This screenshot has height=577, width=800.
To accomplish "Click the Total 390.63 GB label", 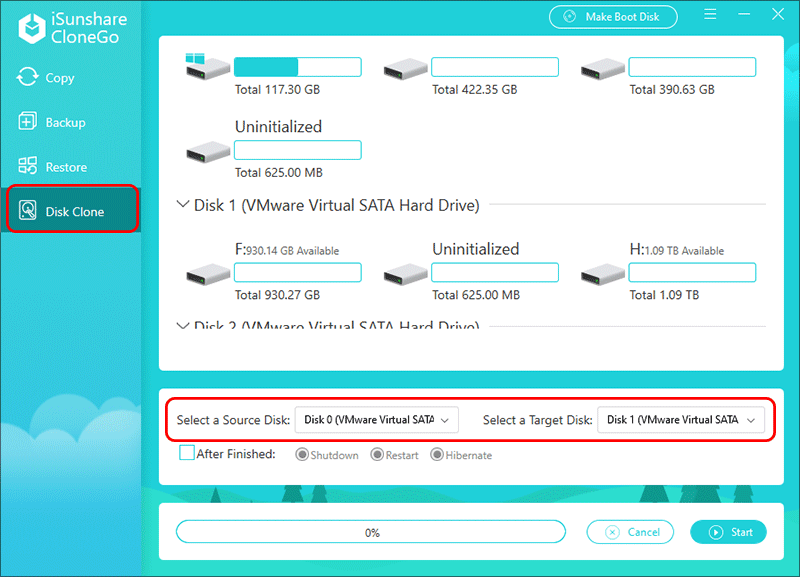I will coord(672,90).
